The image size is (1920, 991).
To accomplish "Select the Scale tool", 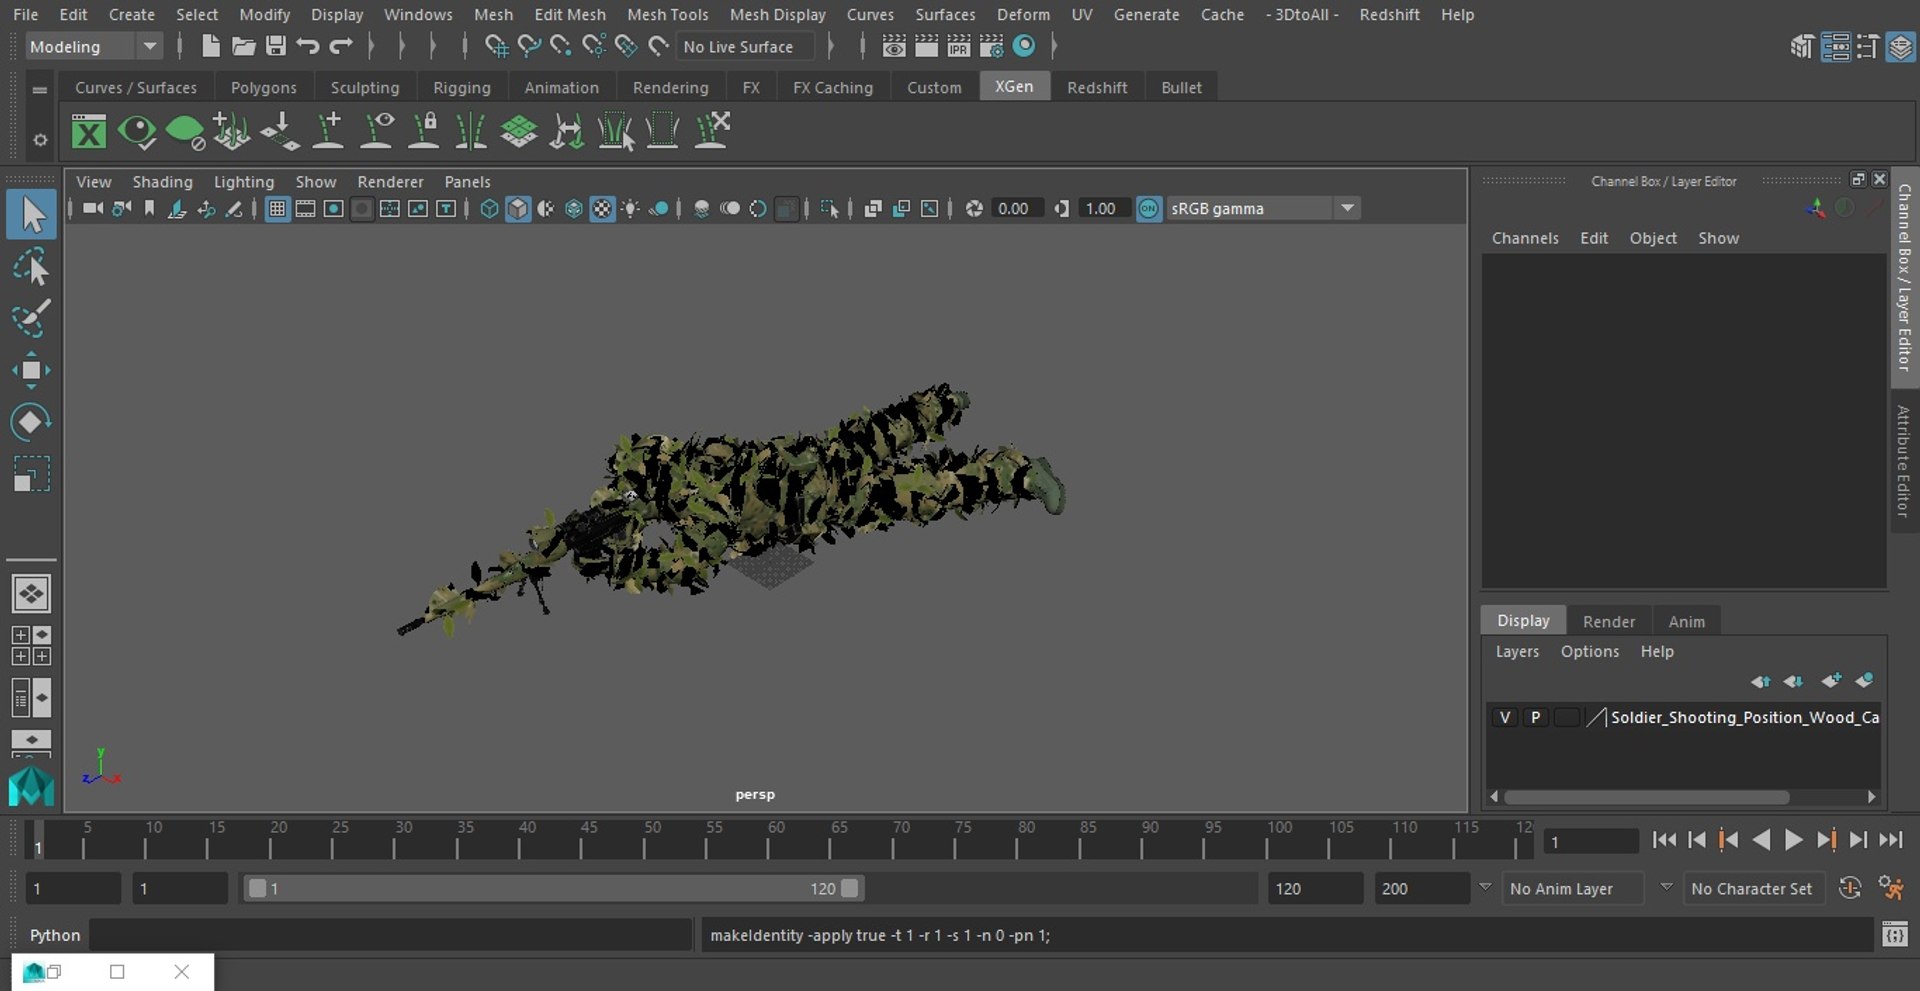I will click(31, 474).
